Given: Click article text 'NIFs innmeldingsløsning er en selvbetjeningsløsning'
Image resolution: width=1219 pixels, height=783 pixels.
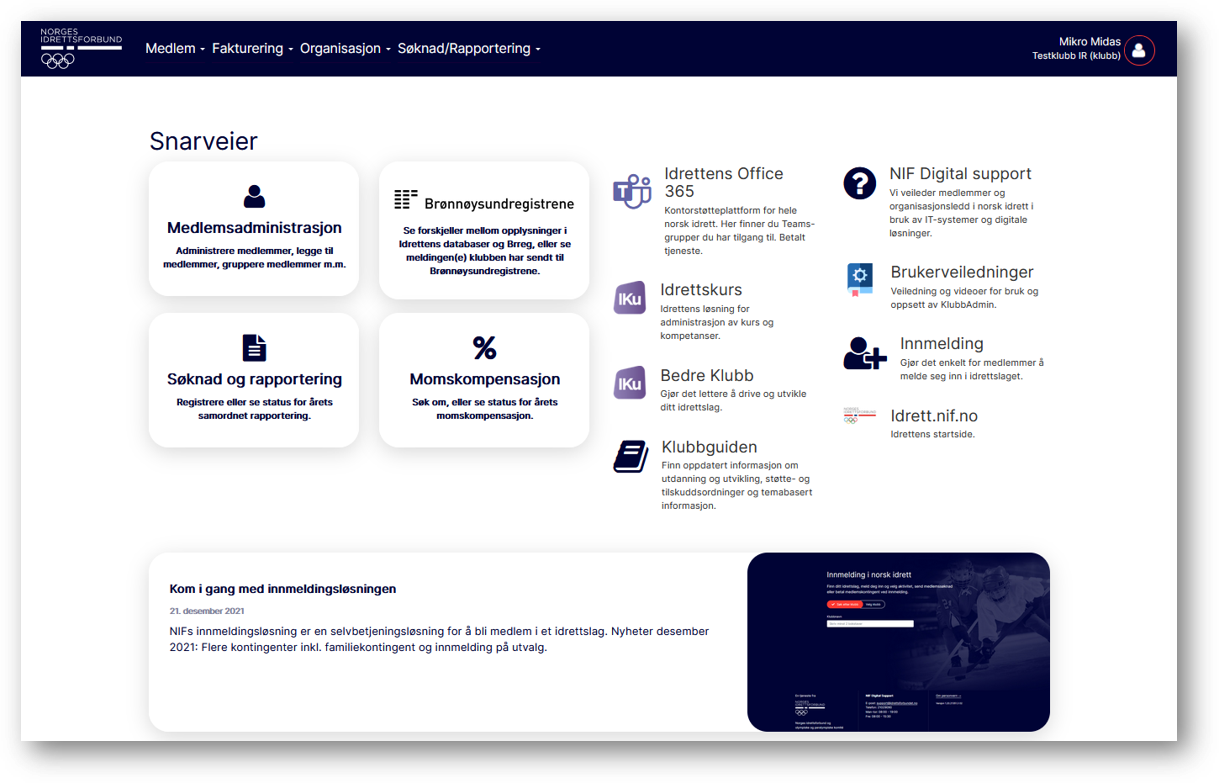Looking at the screenshot, I should (x=439, y=639).
